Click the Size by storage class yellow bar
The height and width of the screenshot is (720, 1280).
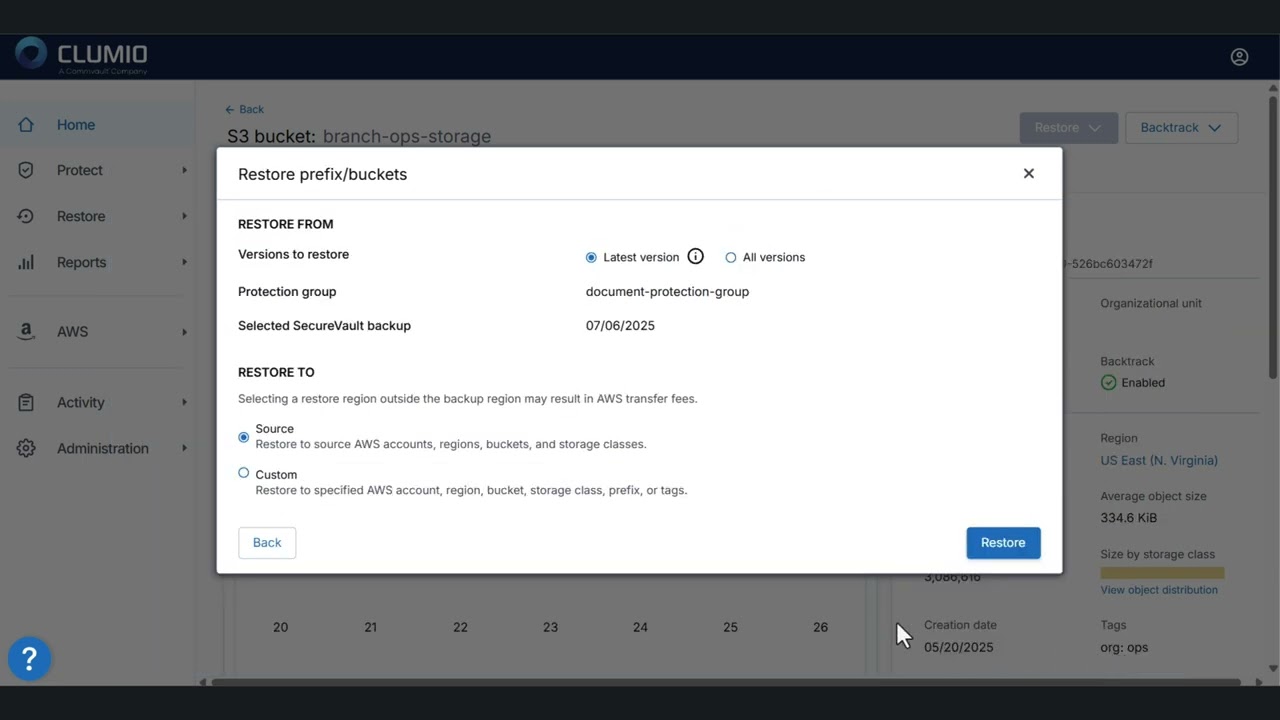tap(1162, 573)
